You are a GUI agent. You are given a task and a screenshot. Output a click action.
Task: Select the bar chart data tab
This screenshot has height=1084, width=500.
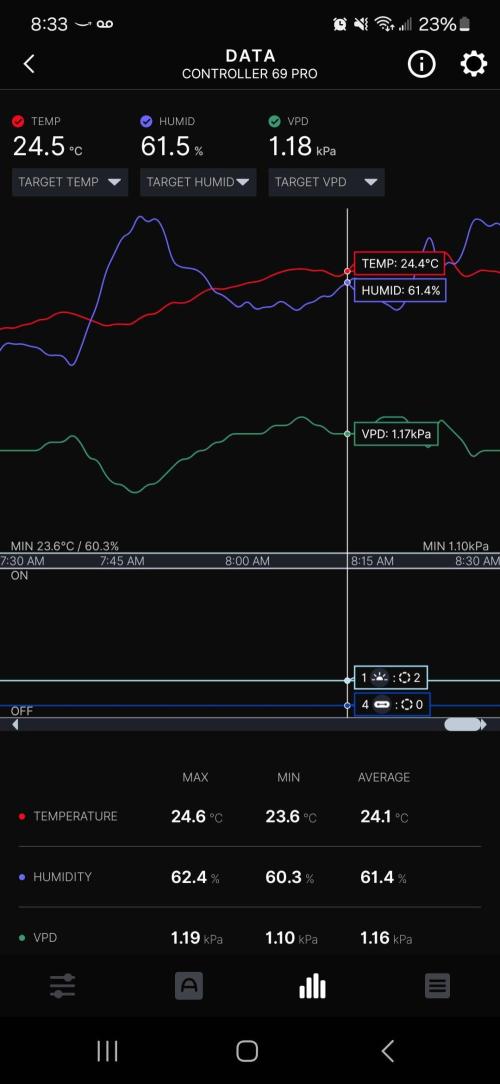pos(312,986)
